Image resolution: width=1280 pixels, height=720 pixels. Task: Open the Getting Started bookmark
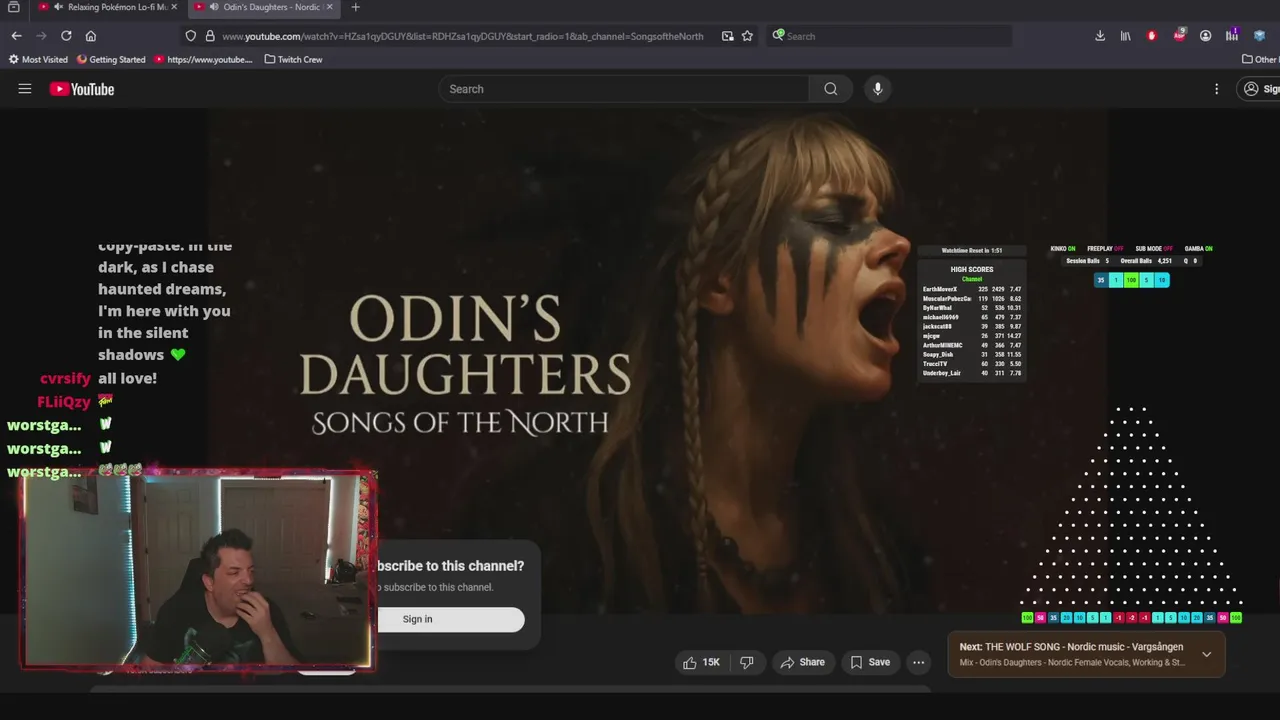click(111, 59)
